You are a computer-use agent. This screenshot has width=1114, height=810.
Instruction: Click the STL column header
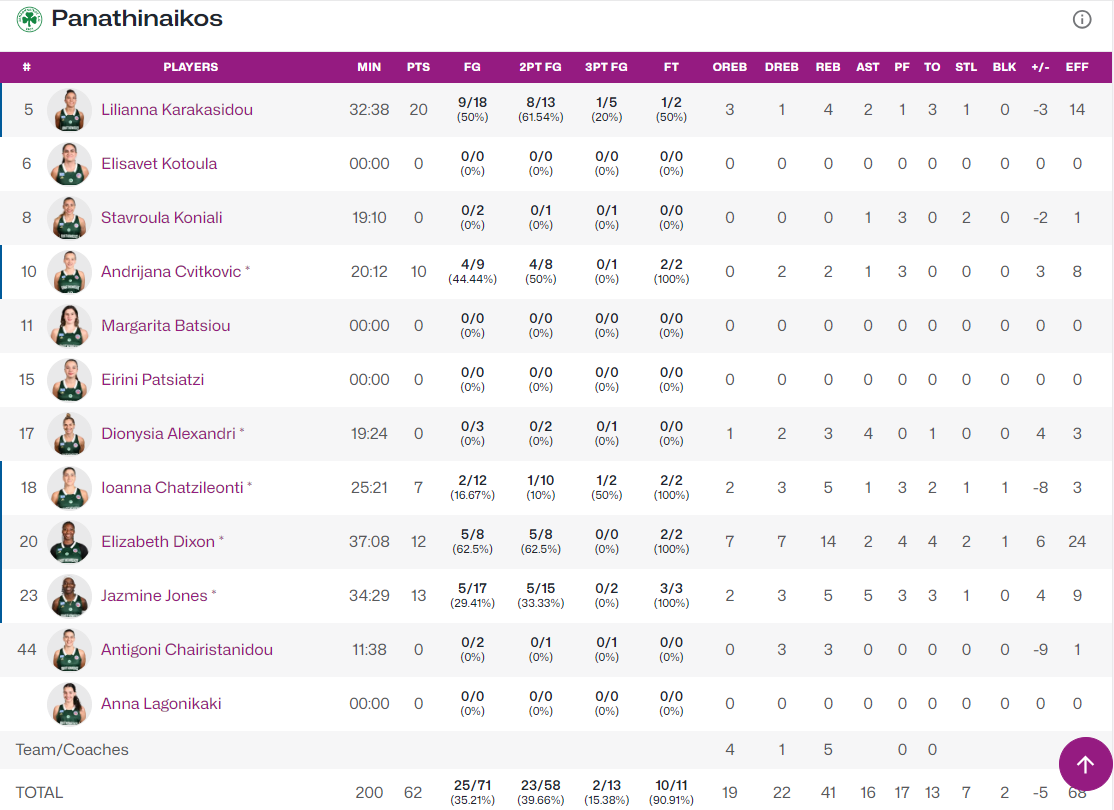(966, 67)
